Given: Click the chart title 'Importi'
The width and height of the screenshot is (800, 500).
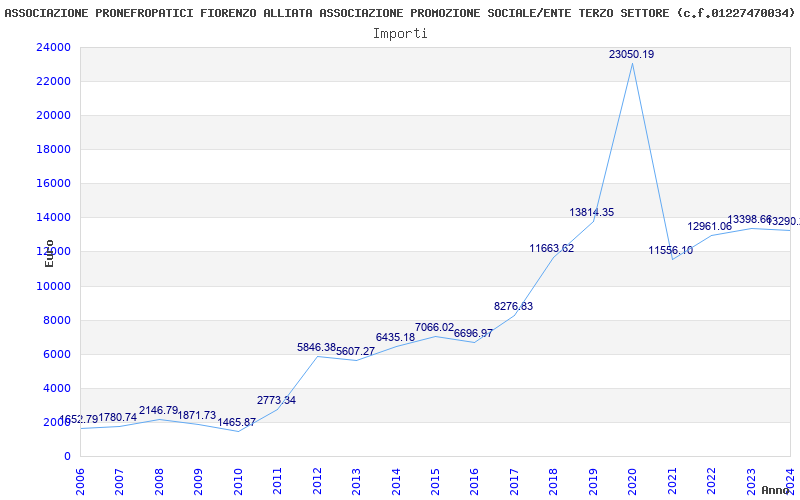Looking at the screenshot, I should (400, 34).
